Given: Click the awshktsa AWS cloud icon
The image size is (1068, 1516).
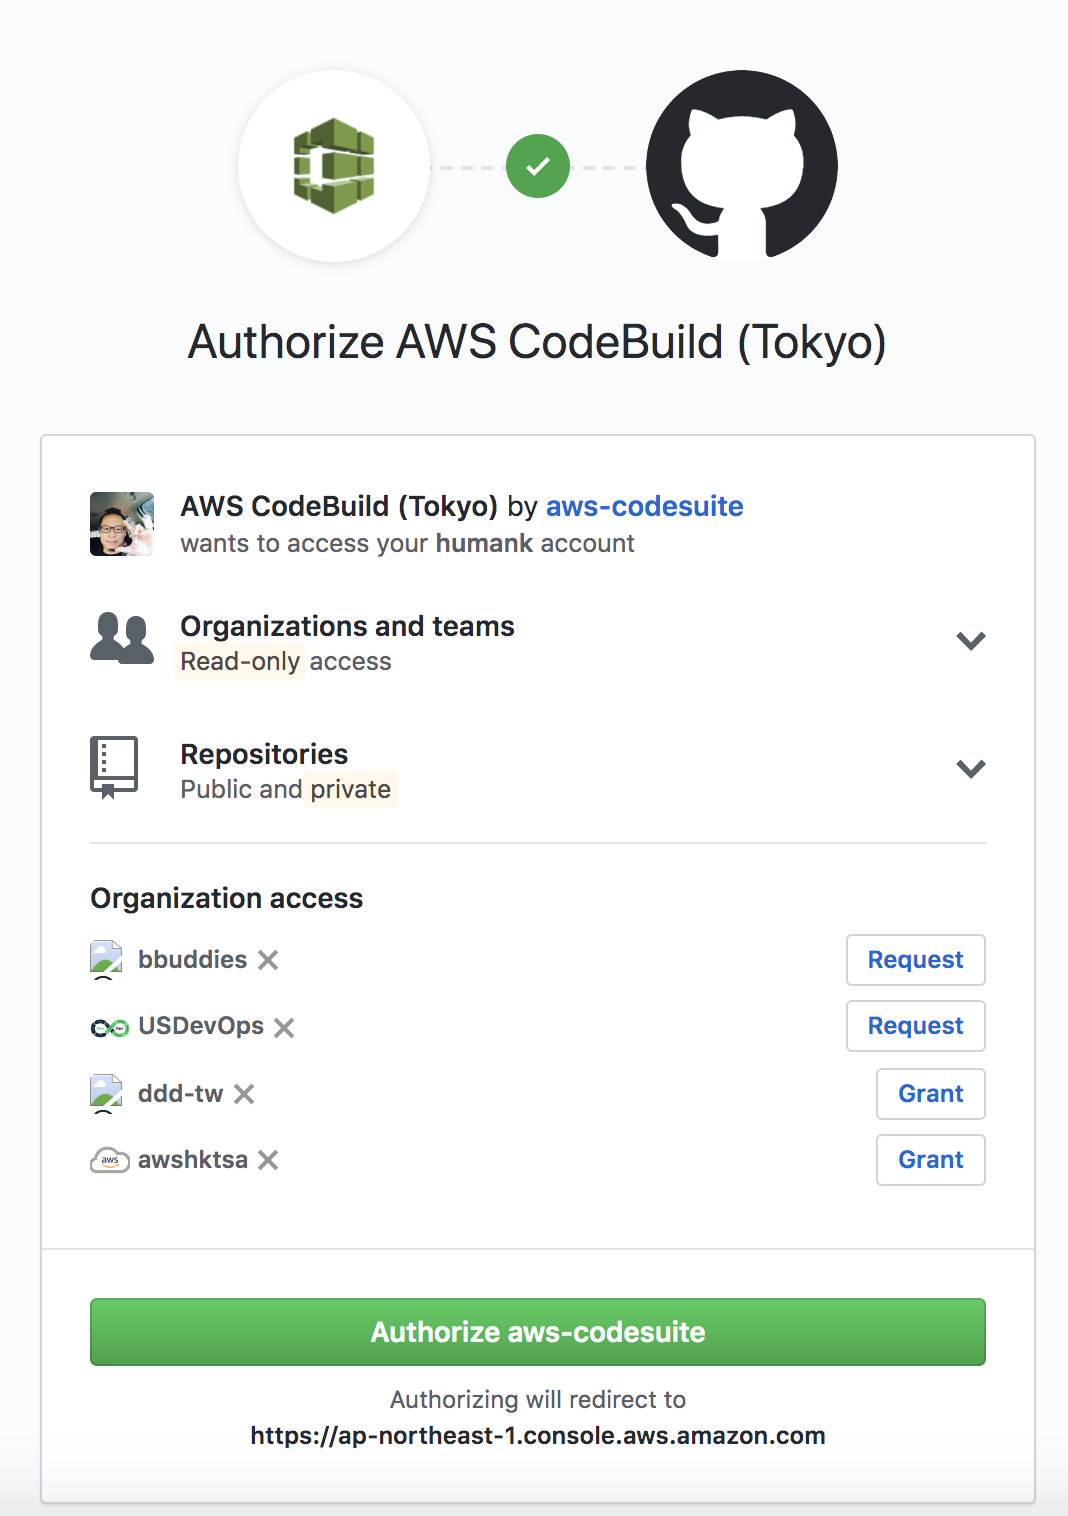Looking at the screenshot, I should pyautogui.click(x=109, y=1160).
